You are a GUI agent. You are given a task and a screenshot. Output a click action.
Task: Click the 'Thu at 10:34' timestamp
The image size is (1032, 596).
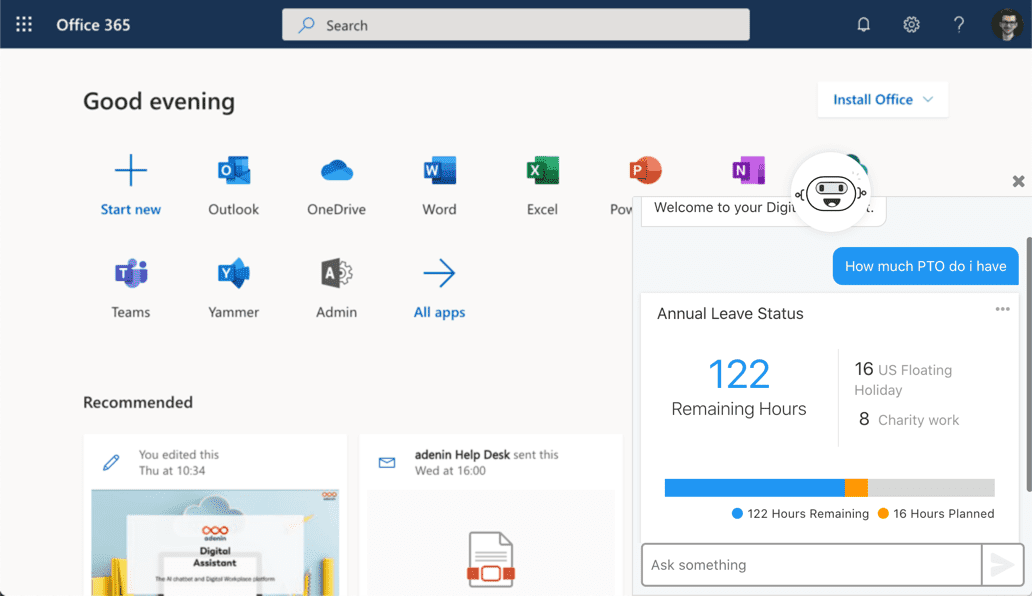(172, 471)
